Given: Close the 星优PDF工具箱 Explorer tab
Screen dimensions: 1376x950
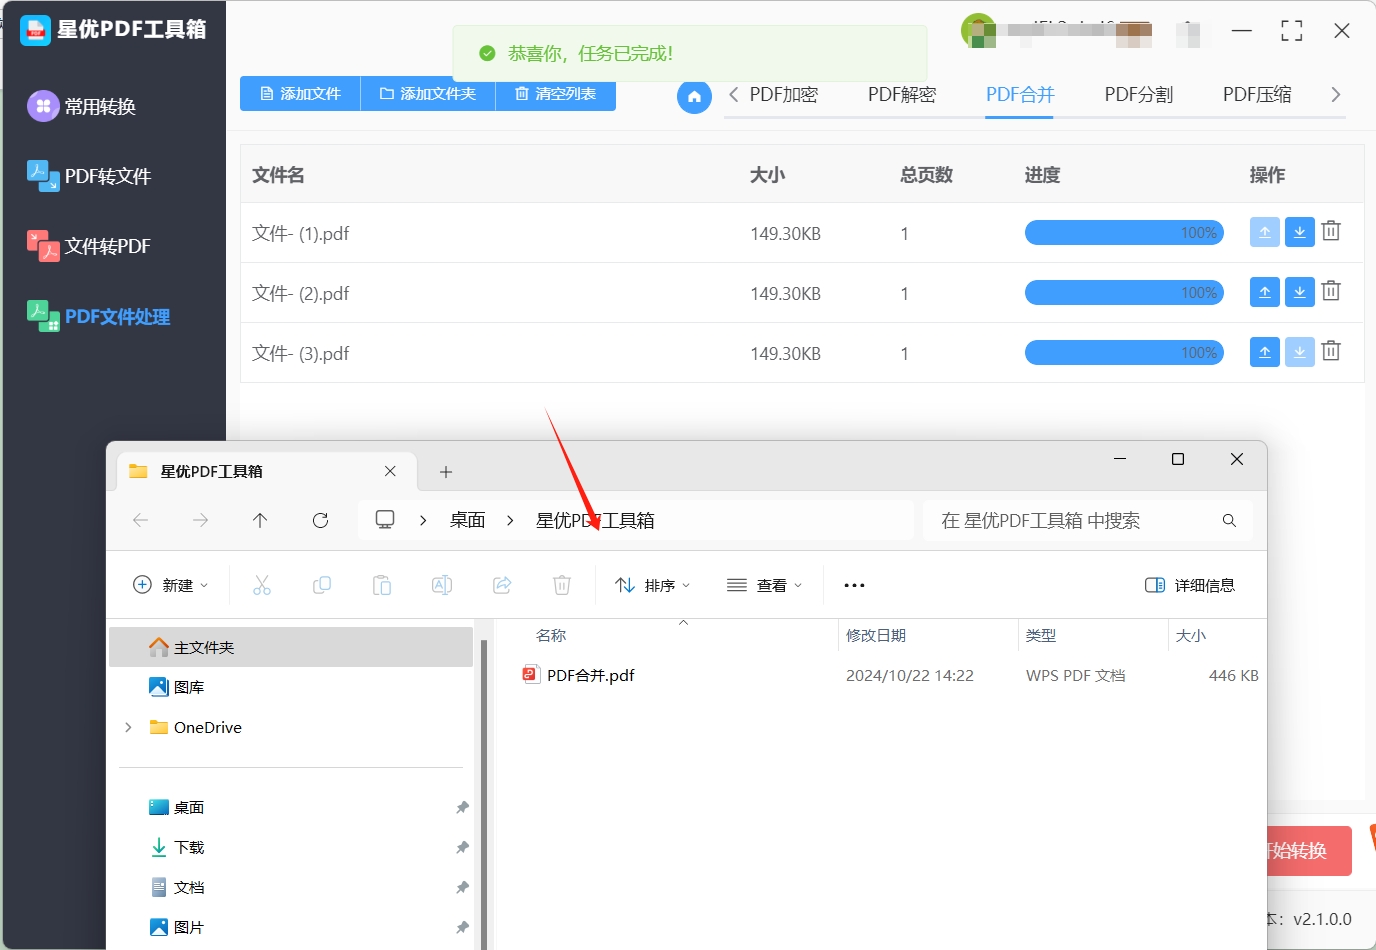Looking at the screenshot, I should click(x=390, y=471).
